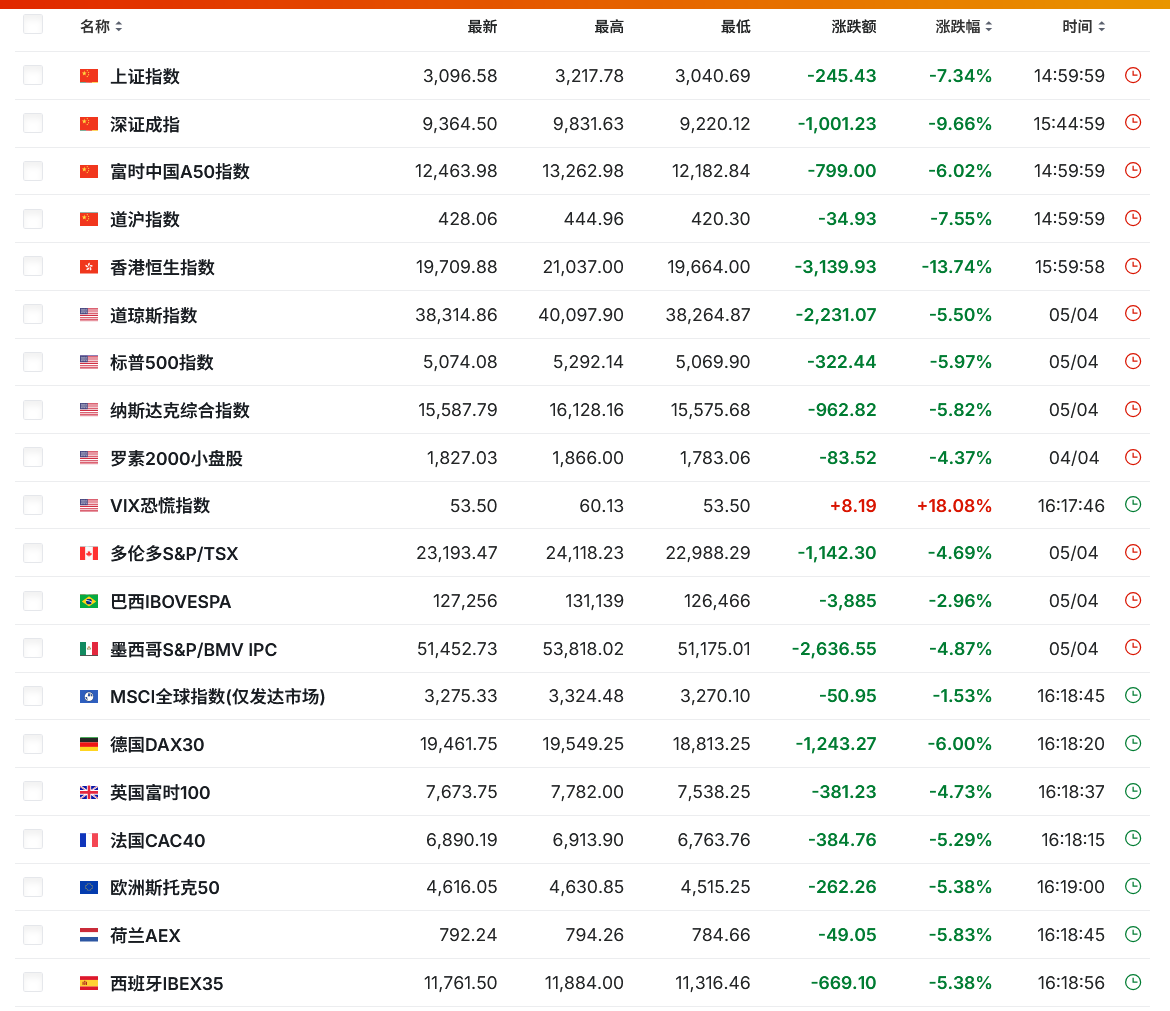Click the -13.74% change value
Viewport: 1170px width, 1011px height.
click(x=957, y=267)
